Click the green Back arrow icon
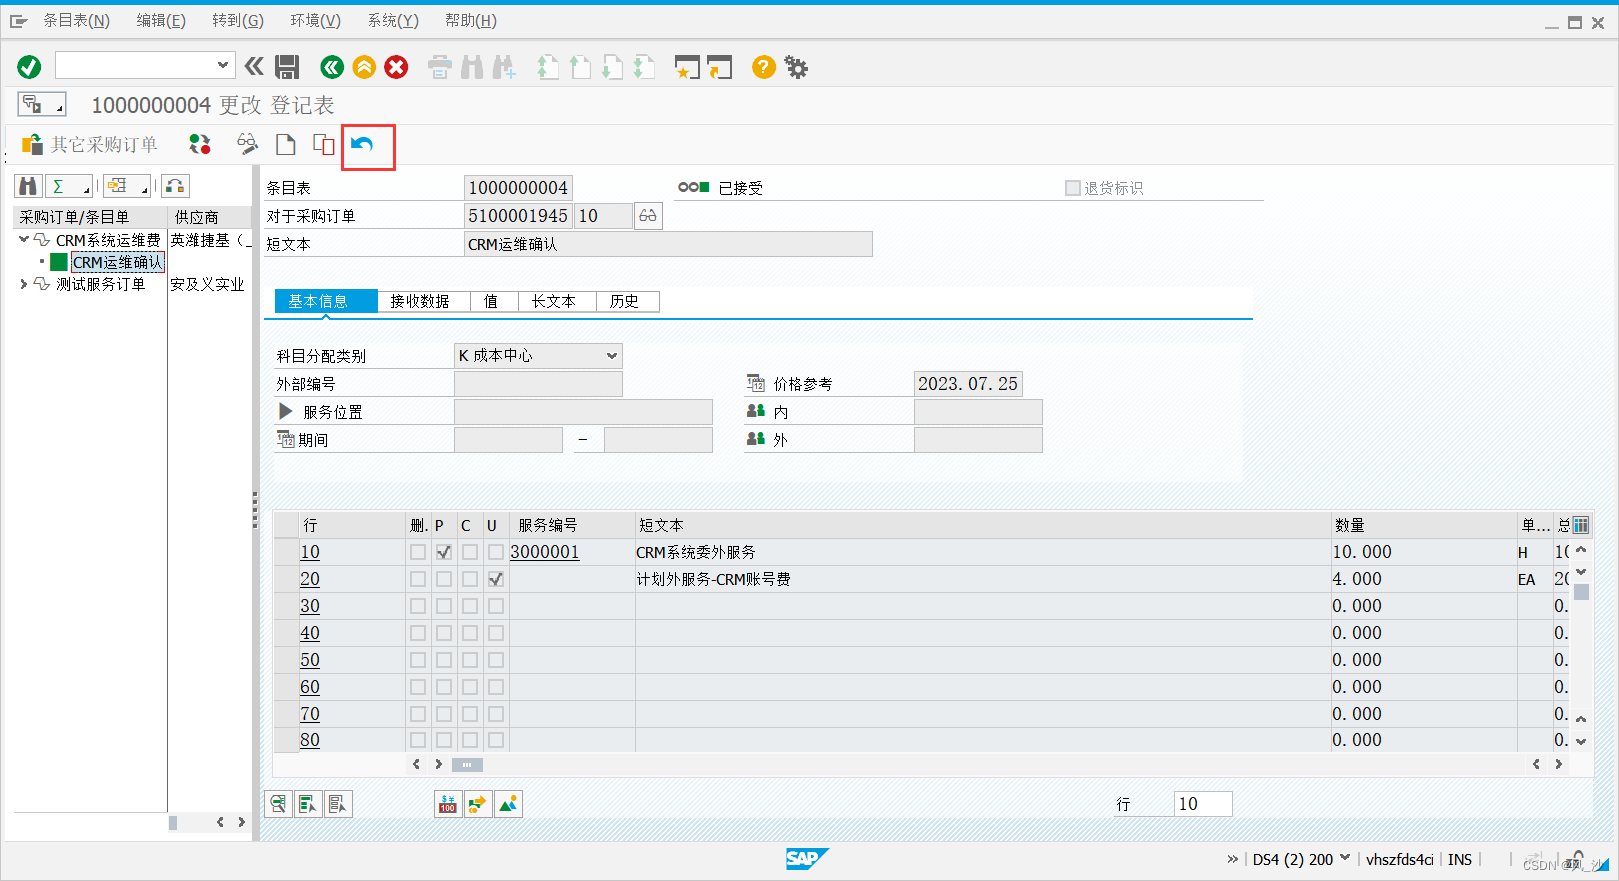The height and width of the screenshot is (881, 1619). click(x=332, y=67)
